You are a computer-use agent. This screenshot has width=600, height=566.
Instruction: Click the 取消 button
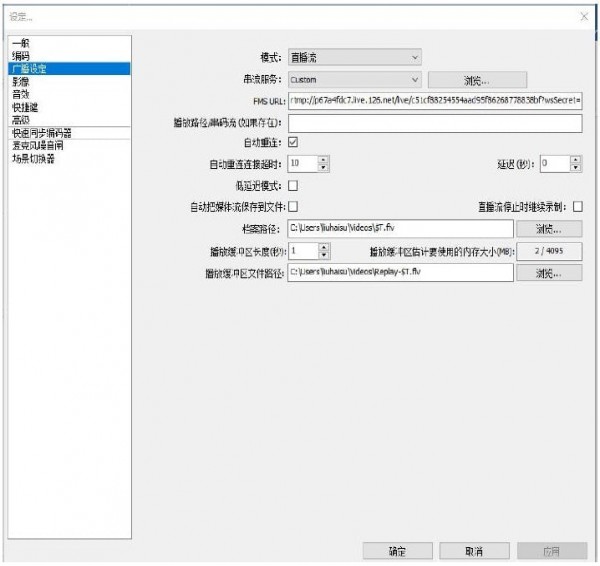[x=474, y=551]
